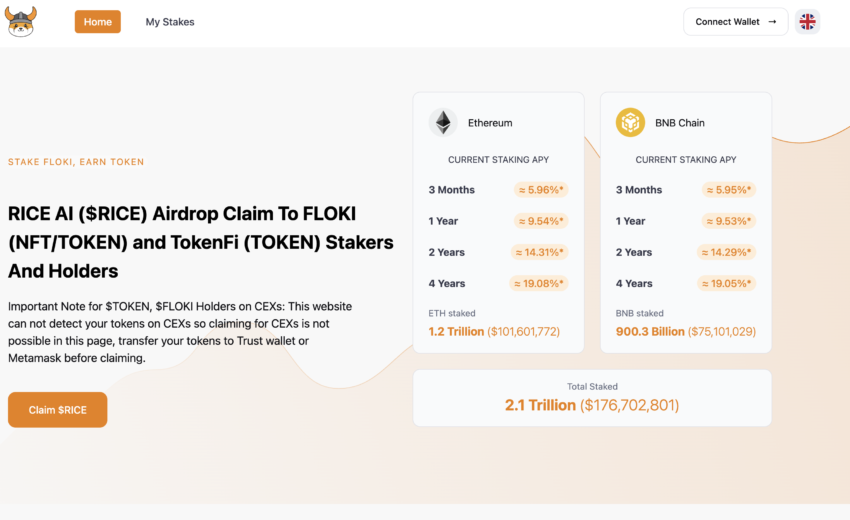The height and width of the screenshot is (520, 850).
Task: Click the BNB Chain coin icon
Action: (630, 123)
